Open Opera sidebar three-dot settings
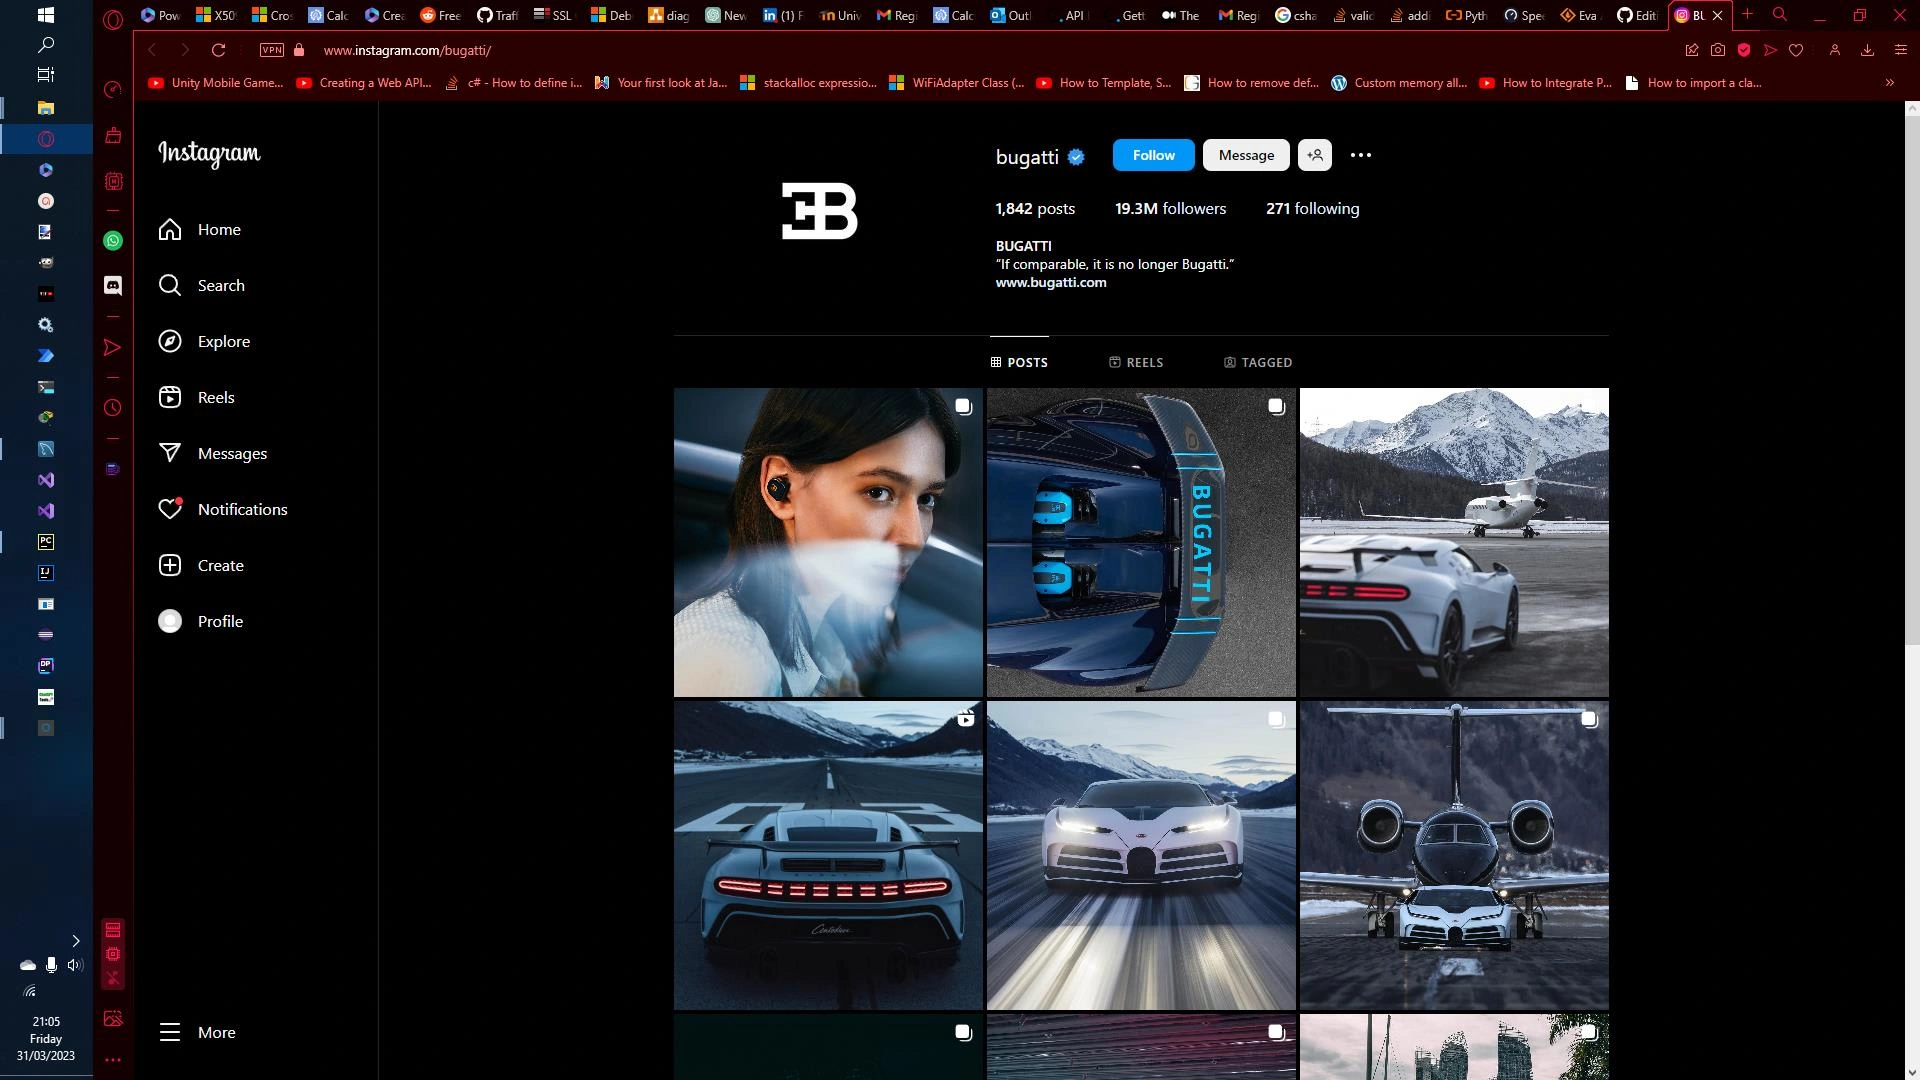The image size is (1920, 1080). coord(113,1060)
